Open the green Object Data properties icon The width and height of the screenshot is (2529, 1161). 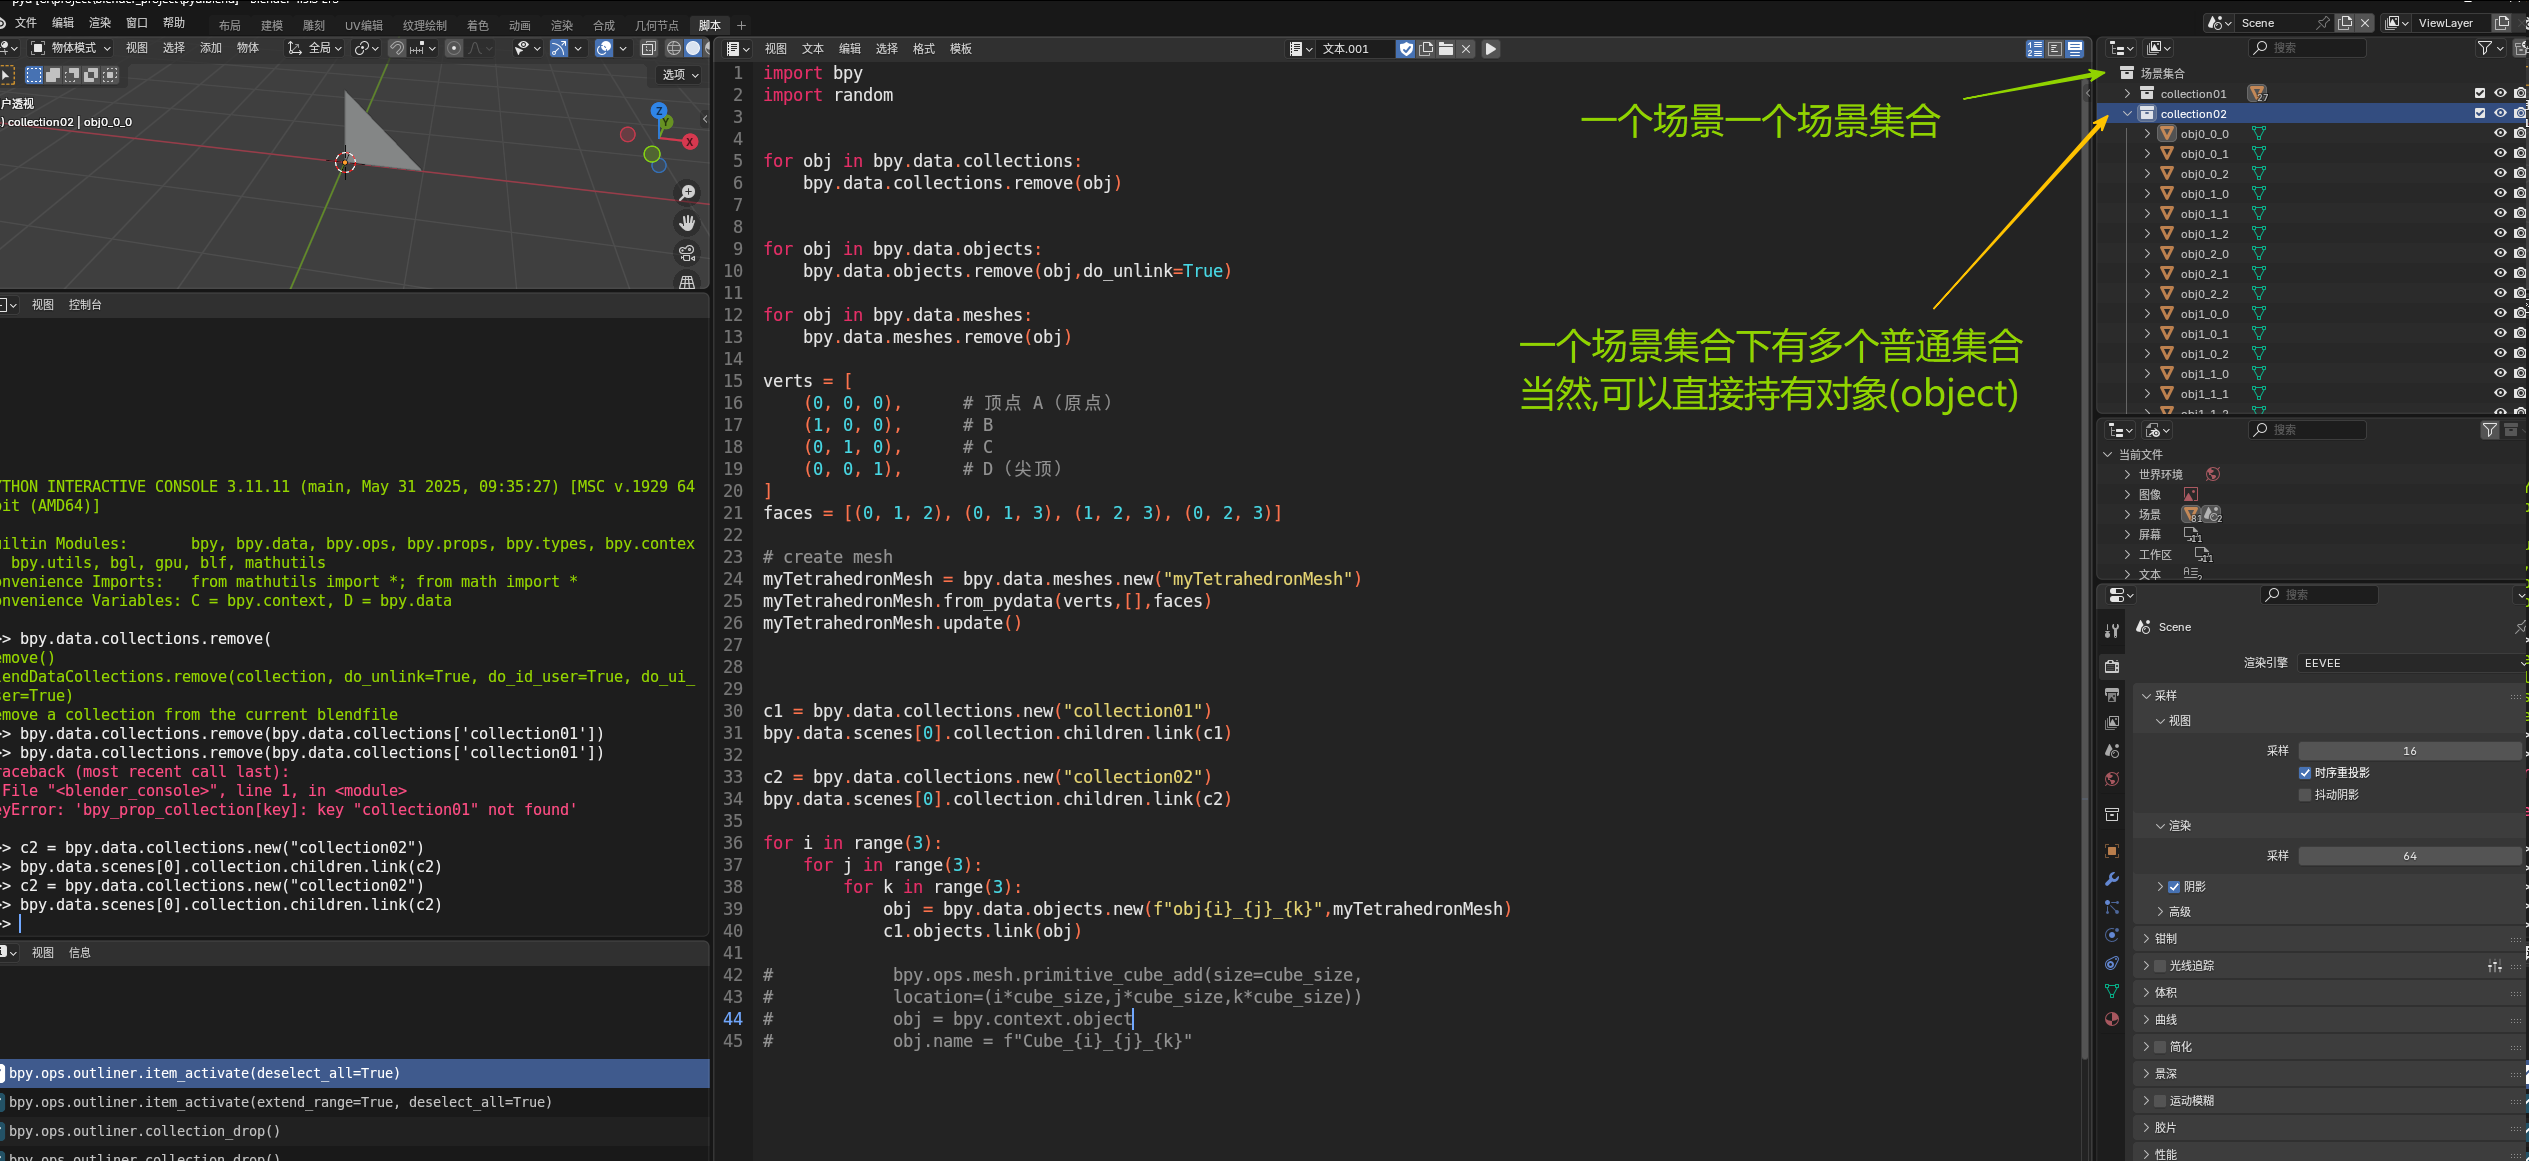click(x=2112, y=991)
